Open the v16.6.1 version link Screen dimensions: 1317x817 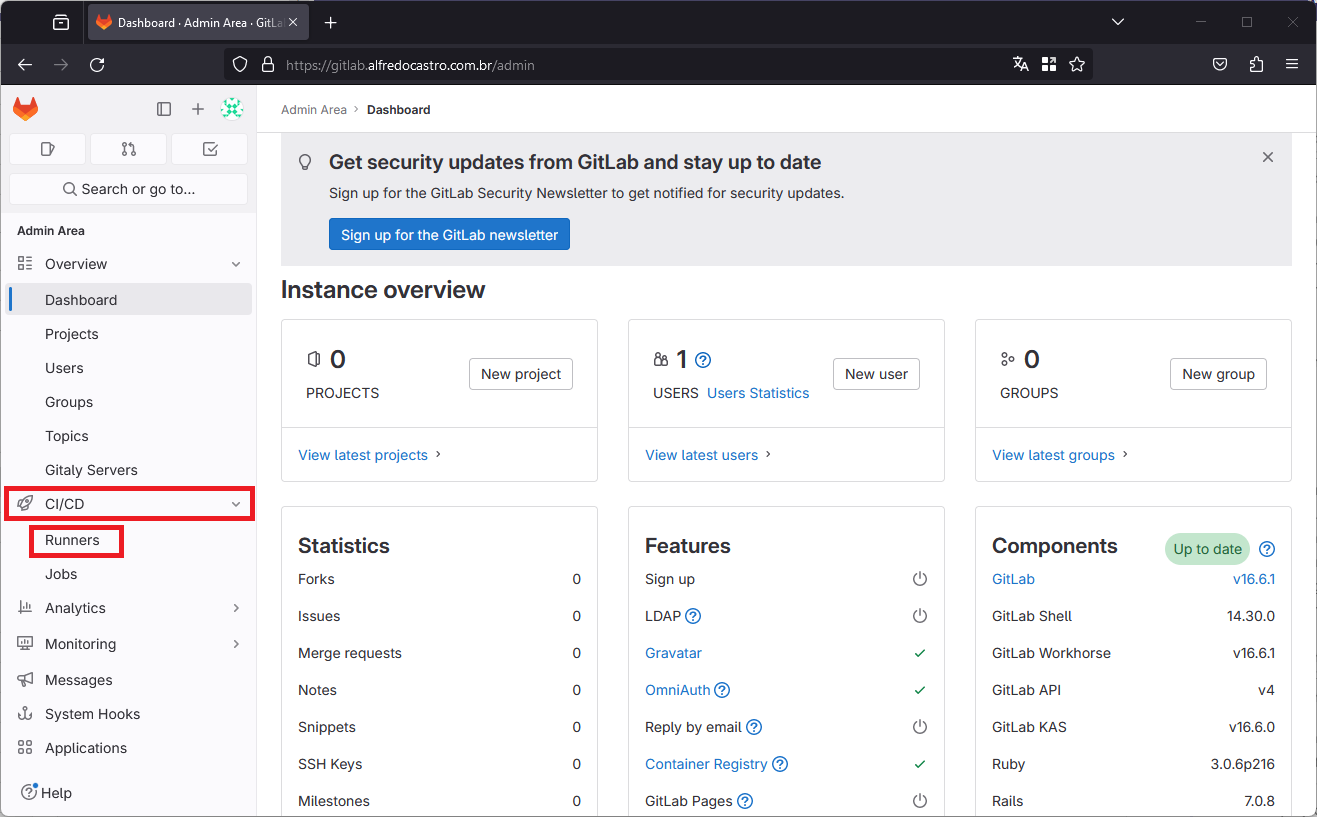point(1254,579)
